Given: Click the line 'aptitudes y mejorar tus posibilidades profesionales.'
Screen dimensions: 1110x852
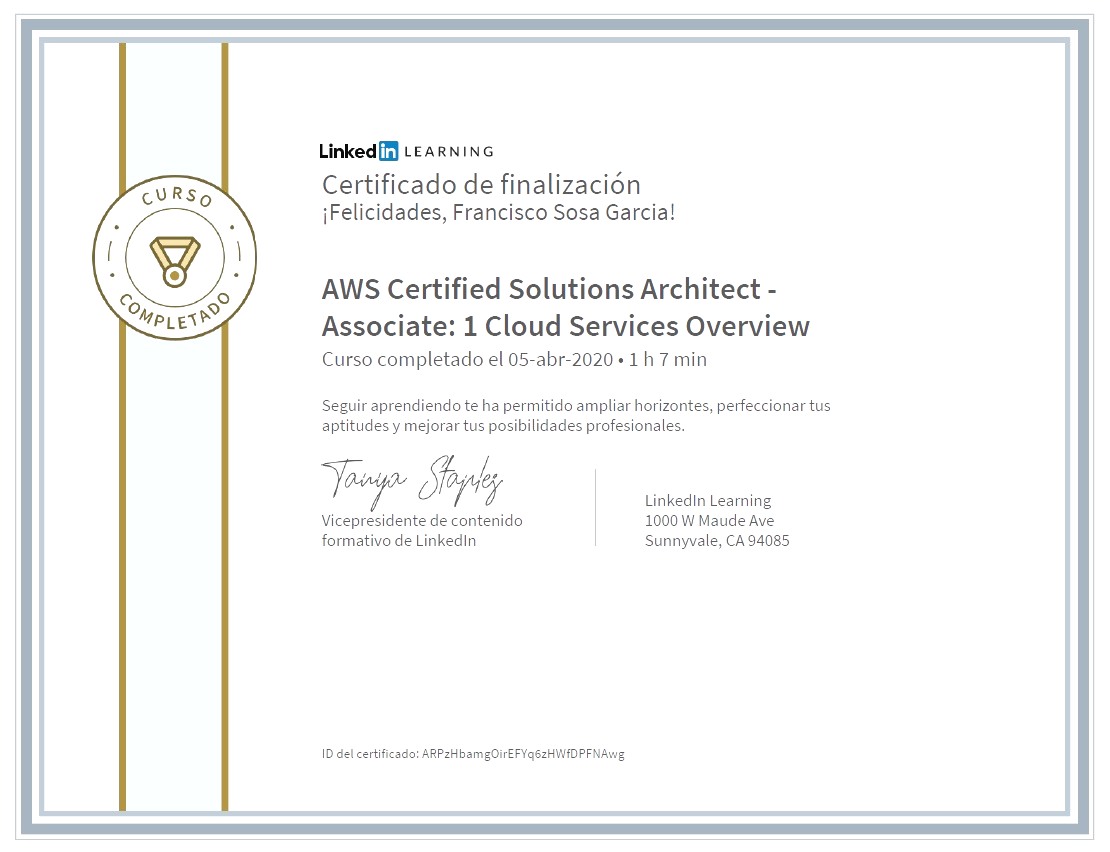Looking at the screenshot, I should 503,425.
